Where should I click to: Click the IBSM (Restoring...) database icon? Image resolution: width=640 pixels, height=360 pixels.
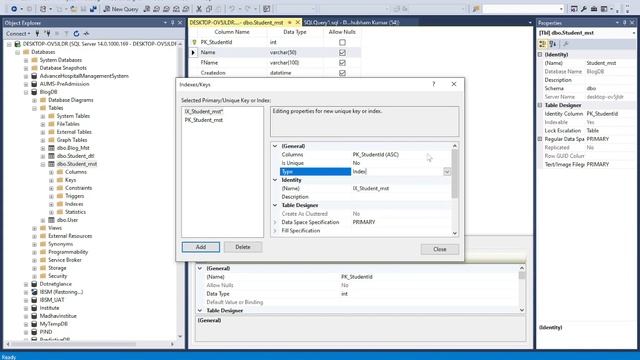click(x=34, y=292)
